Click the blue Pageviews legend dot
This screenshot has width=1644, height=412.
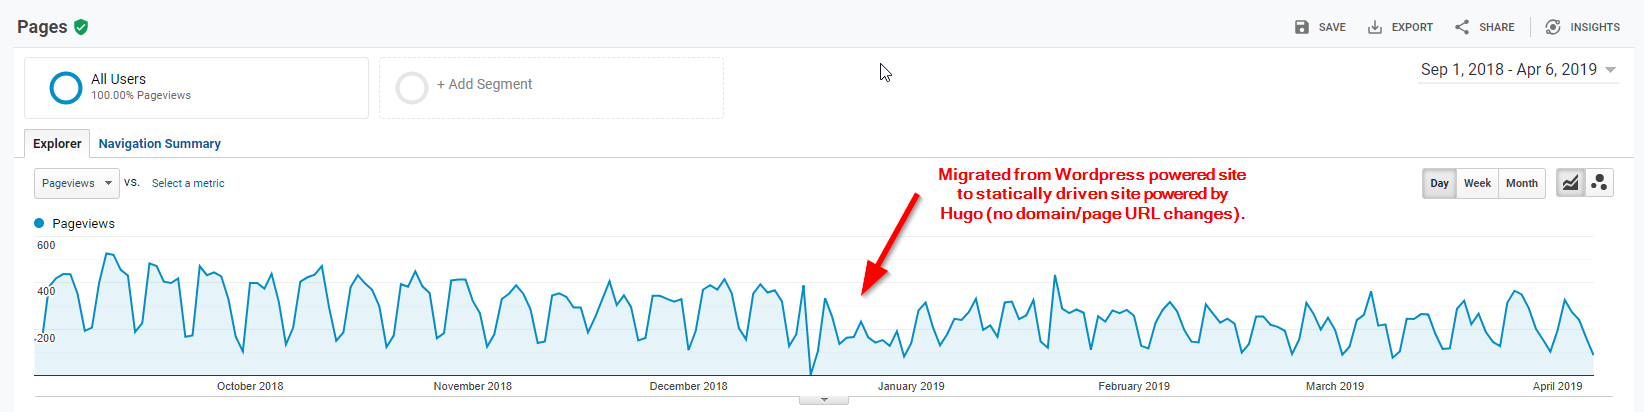40,223
